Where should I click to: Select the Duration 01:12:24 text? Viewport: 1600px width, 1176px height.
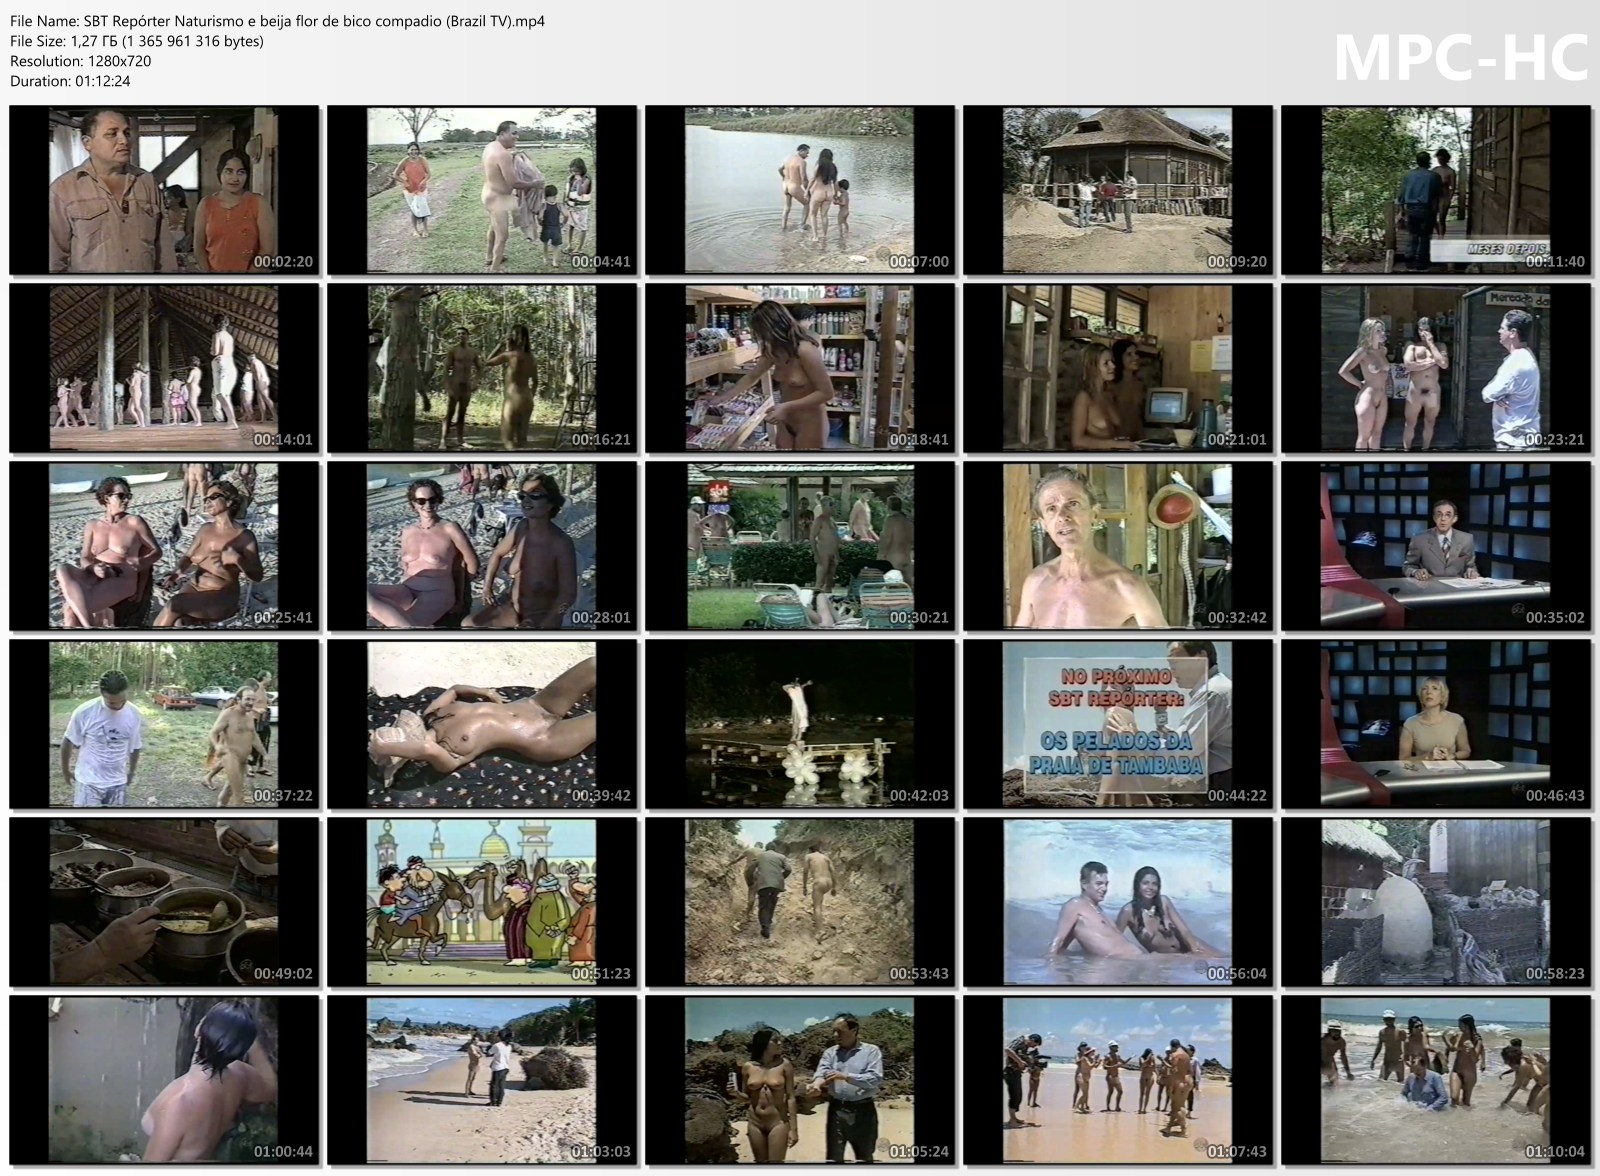coord(70,81)
